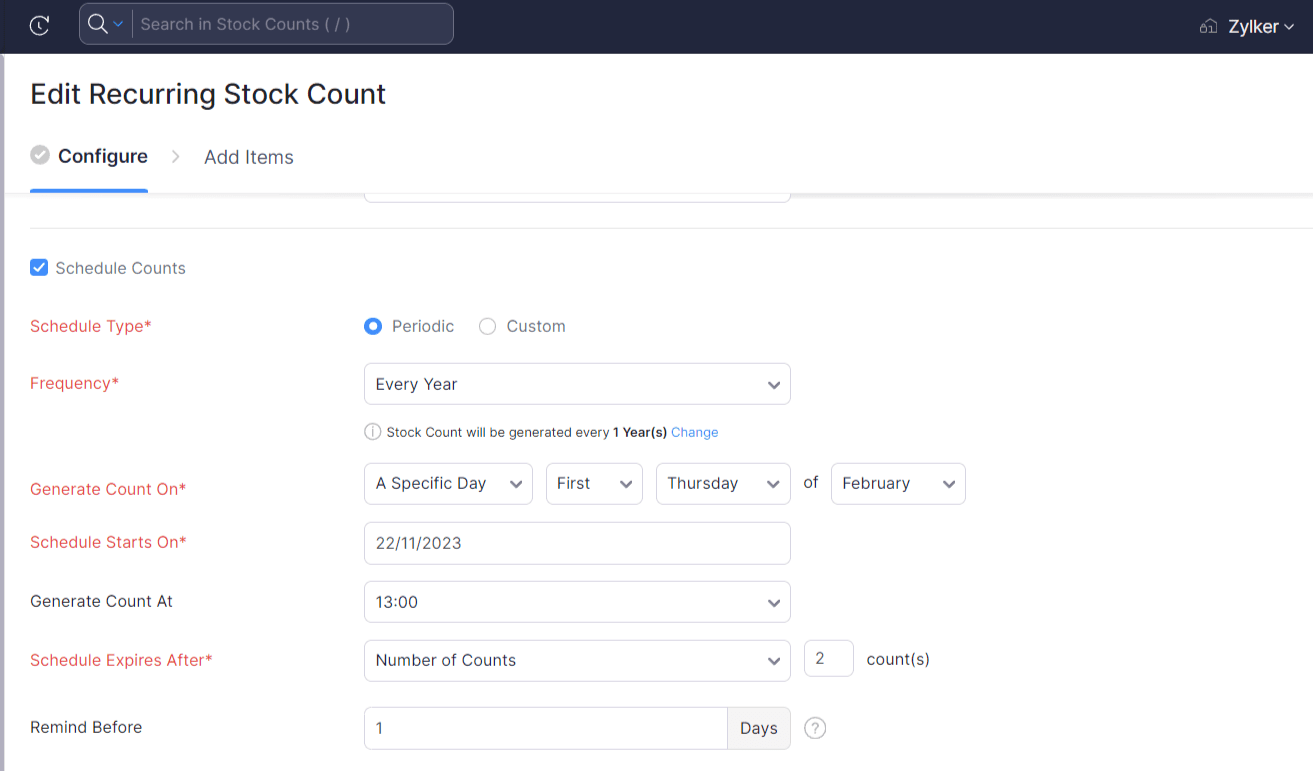Open the Frequency dropdown showing Every Year
The height and width of the screenshot is (771, 1313).
pyautogui.click(x=577, y=384)
